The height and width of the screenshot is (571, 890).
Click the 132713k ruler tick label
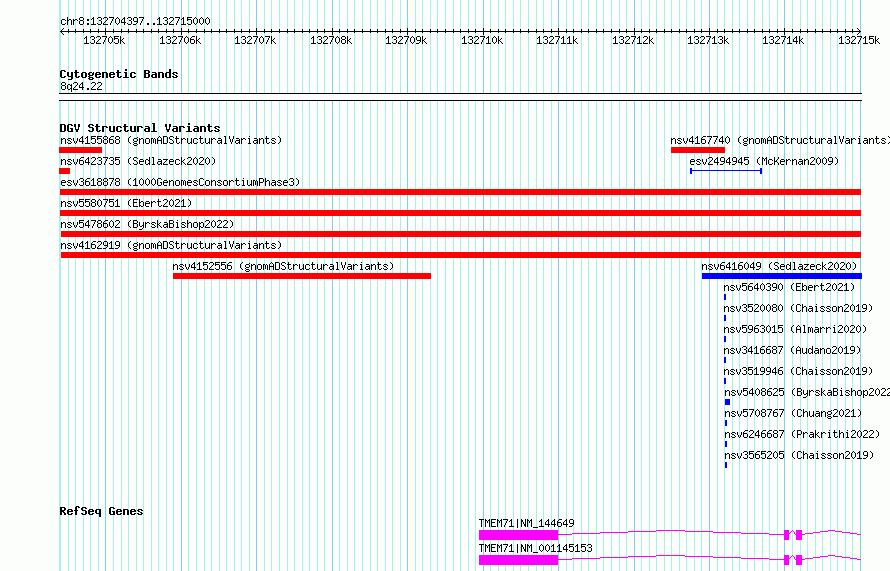708,40
